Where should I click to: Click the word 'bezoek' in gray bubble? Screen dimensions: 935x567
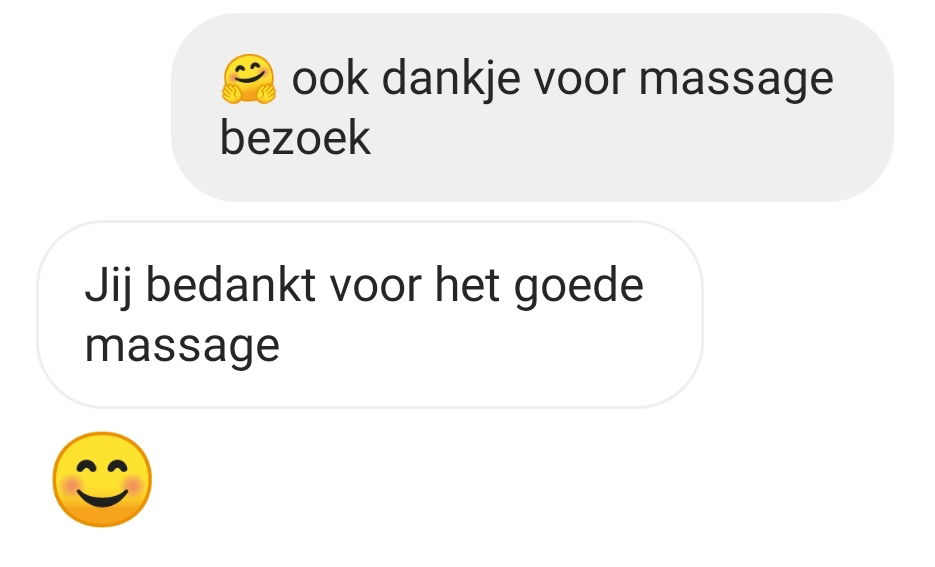295,138
